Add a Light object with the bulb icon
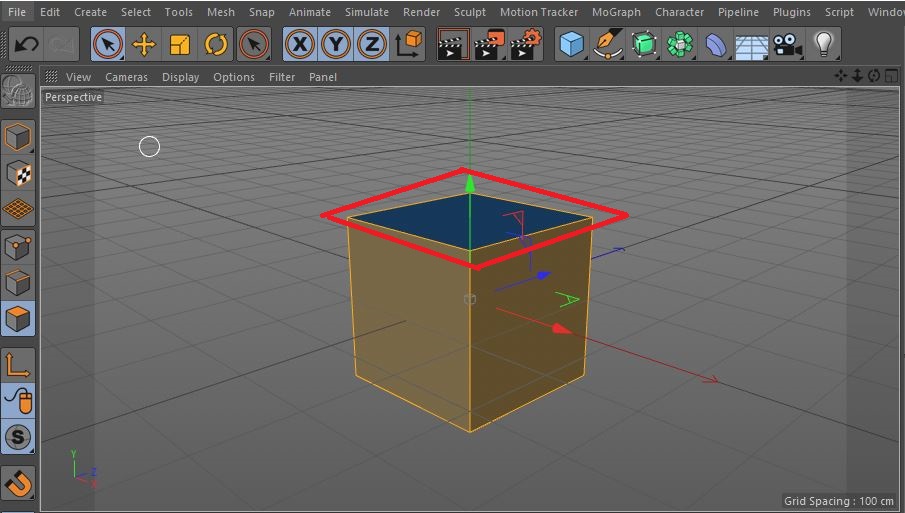Image resolution: width=905 pixels, height=513 pixels. point(823,44)
